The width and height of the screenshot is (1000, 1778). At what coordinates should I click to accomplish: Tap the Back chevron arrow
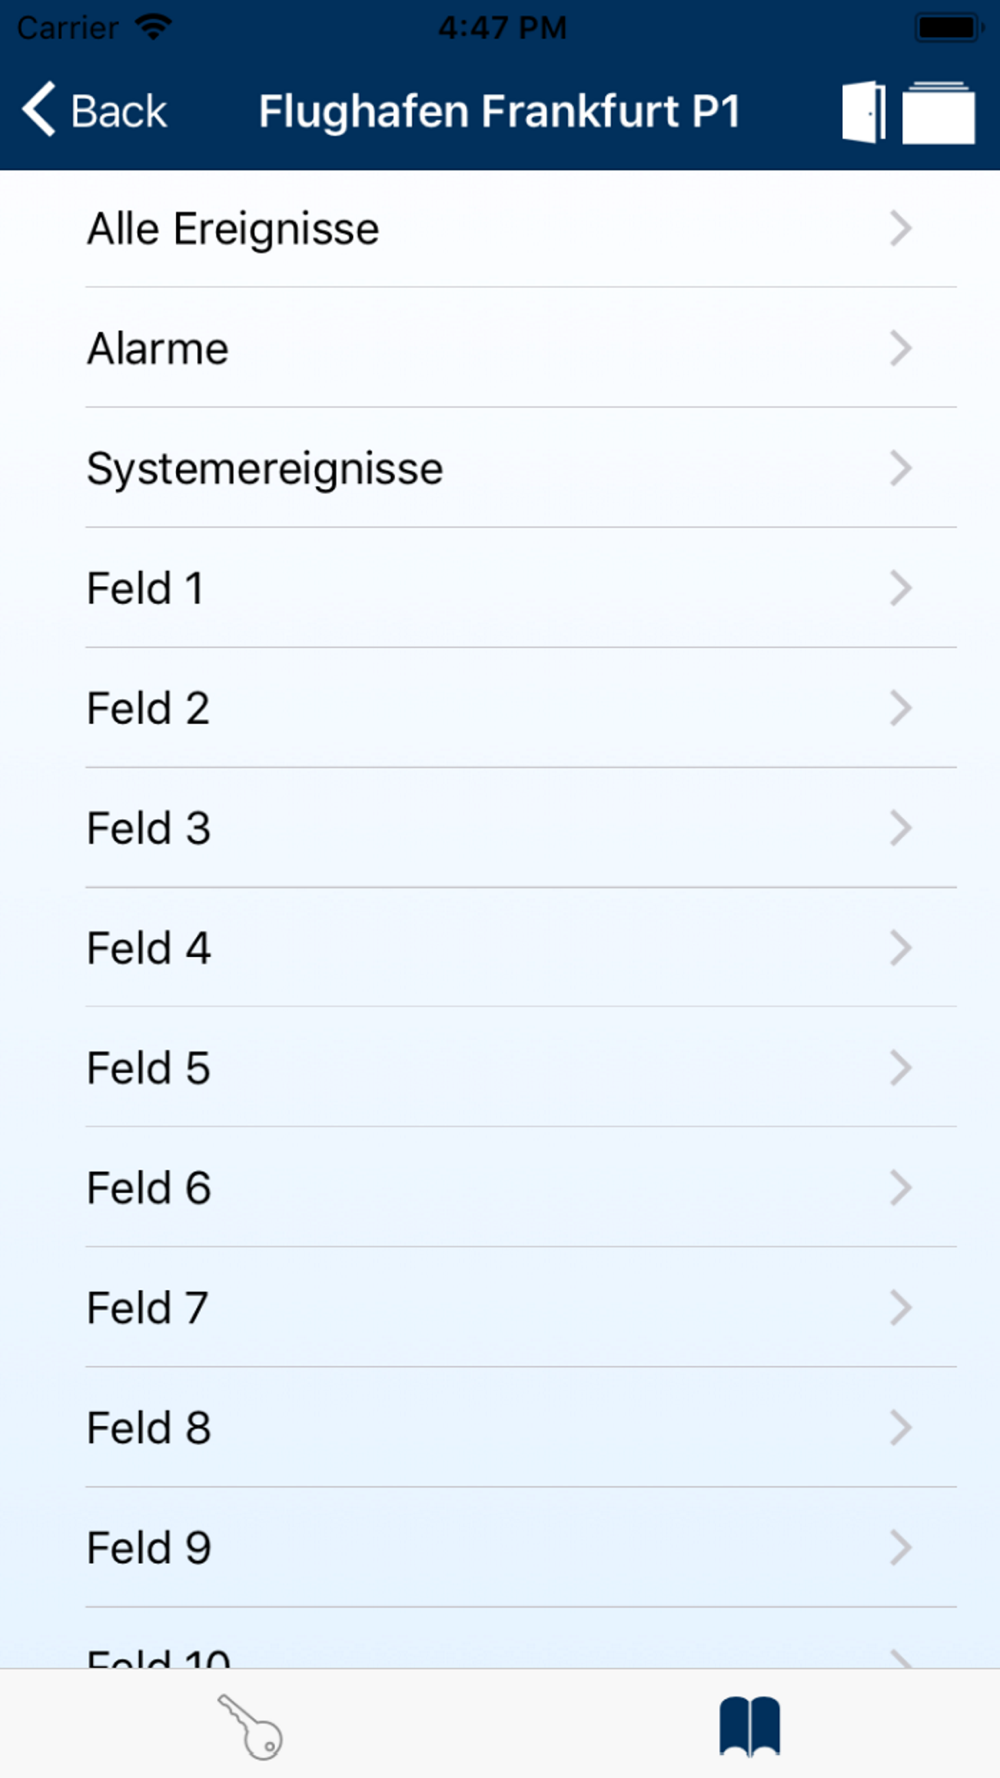pyautogui.click(x=39, y=109)
